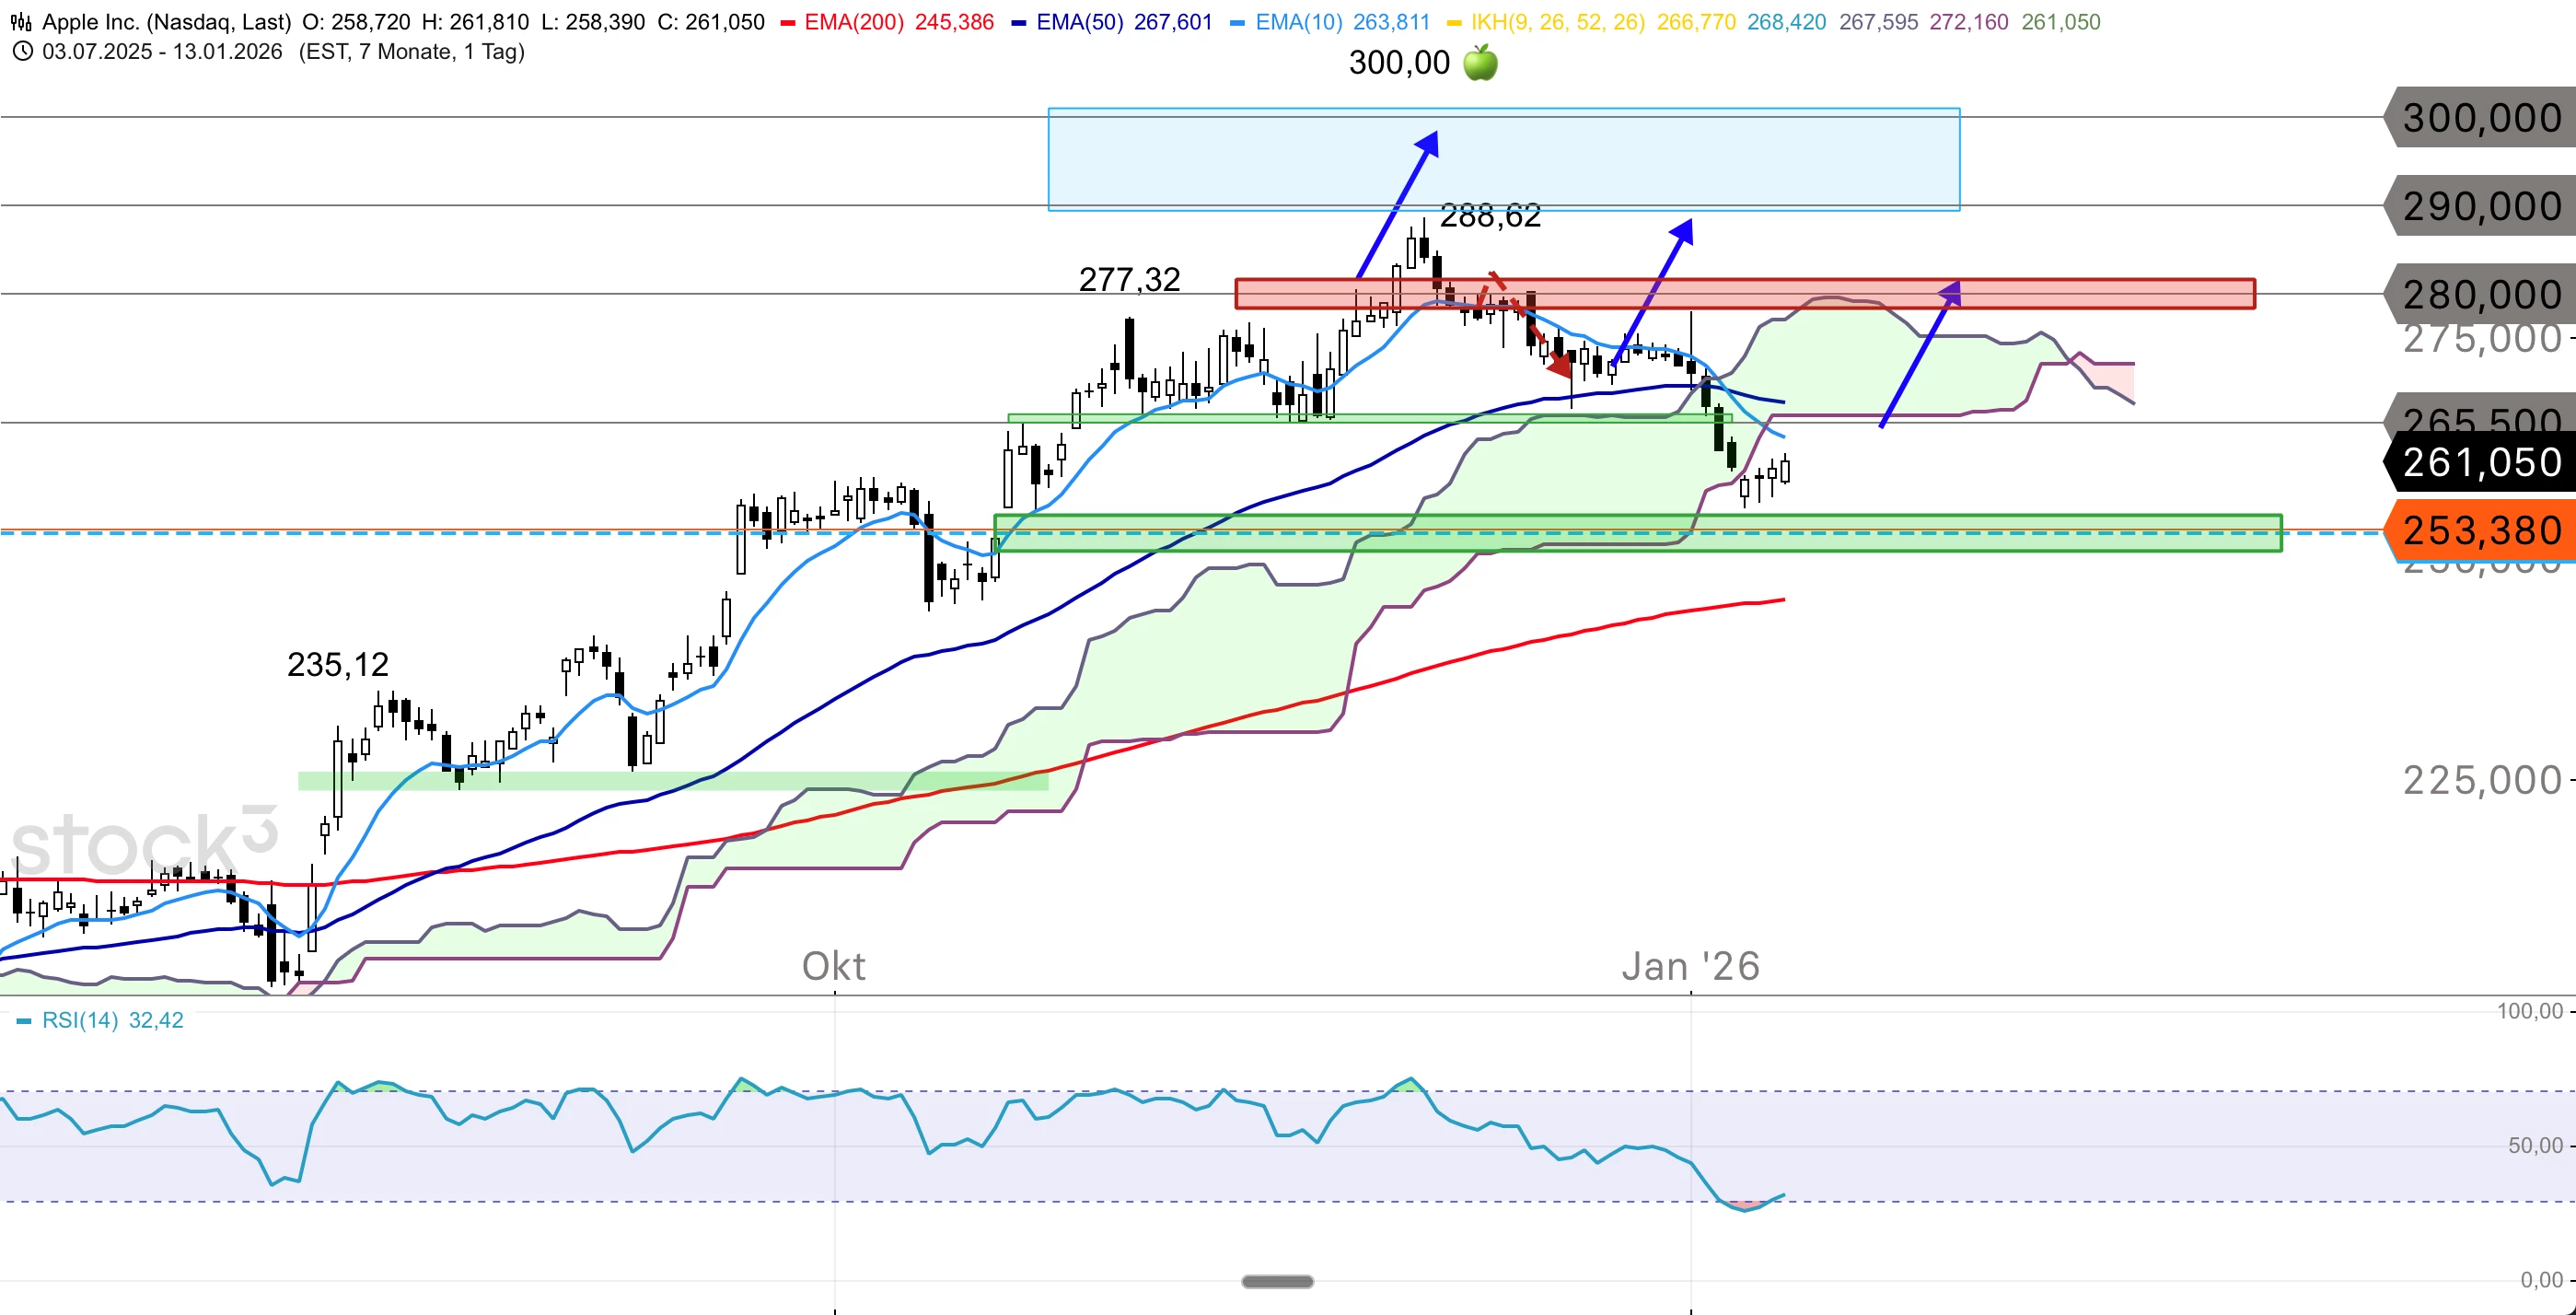This screenshot has height=1315, width=2576.
Task: Click the light blue EMA(10) legend marker
Action: pos(1237,23)
